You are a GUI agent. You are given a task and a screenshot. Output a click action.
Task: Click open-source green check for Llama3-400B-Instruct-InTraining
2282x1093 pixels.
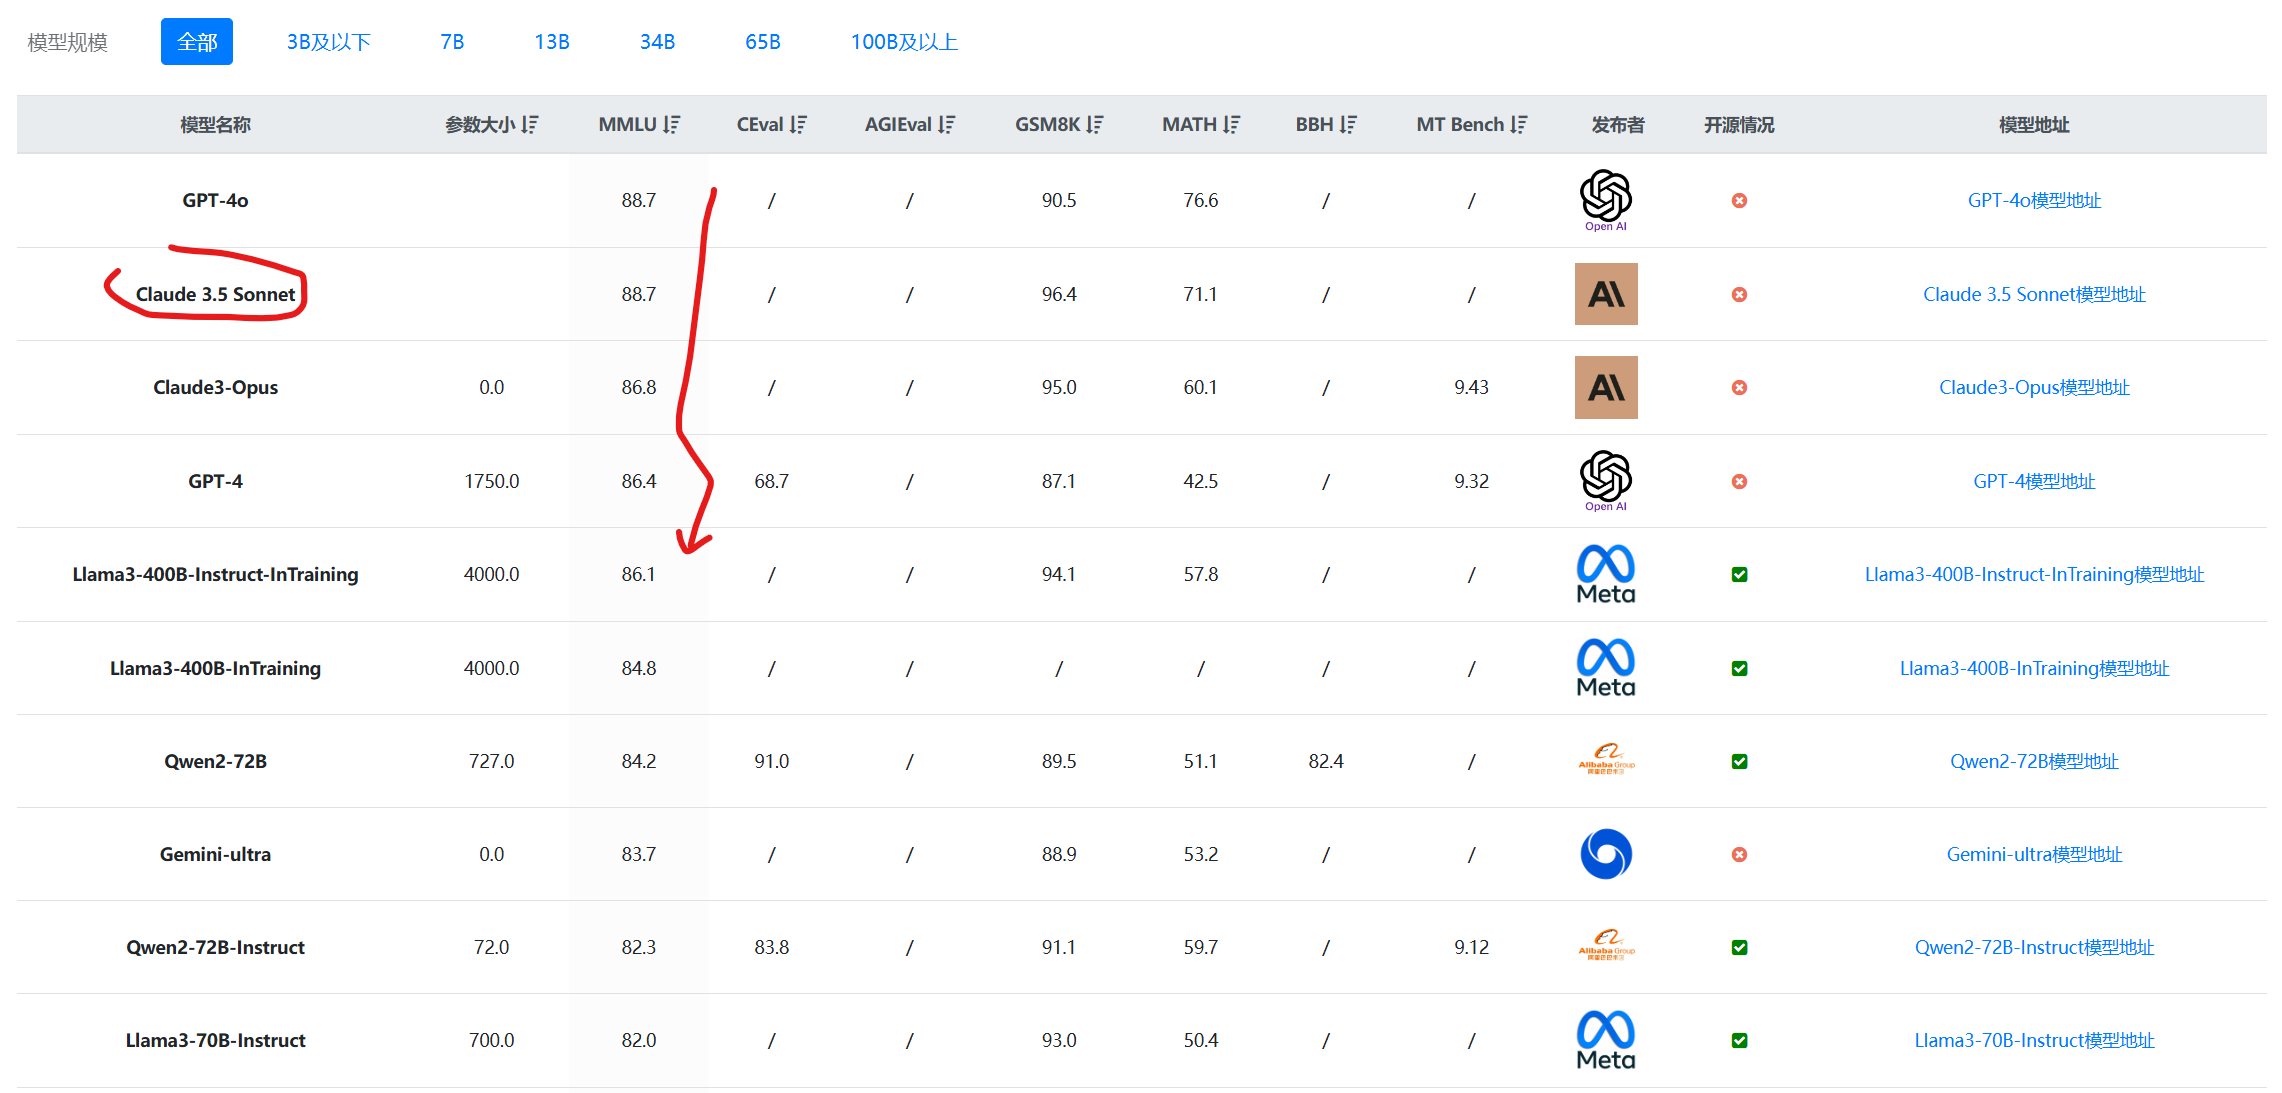point(1739,574)
